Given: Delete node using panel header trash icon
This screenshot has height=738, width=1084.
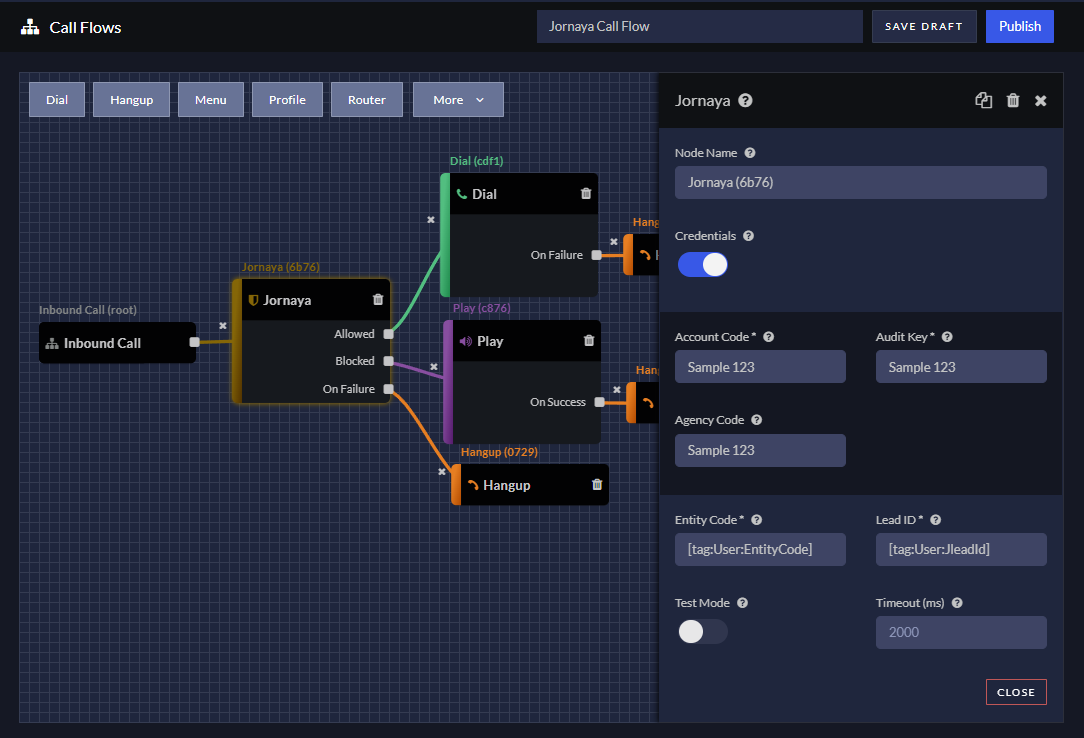Looking at the screenshot, I should (1013, 100).
